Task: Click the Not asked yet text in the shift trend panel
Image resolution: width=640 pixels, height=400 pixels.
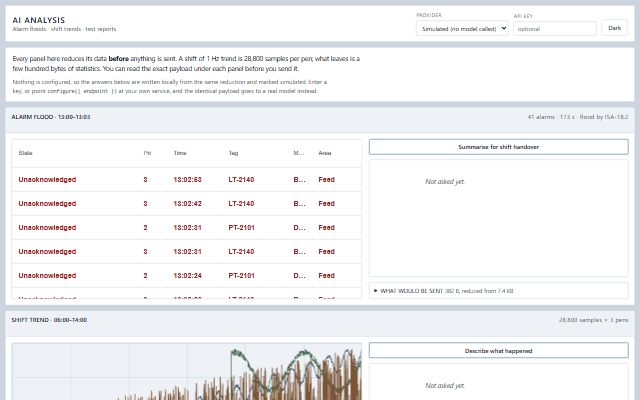Action: click(x=445, y=386)
